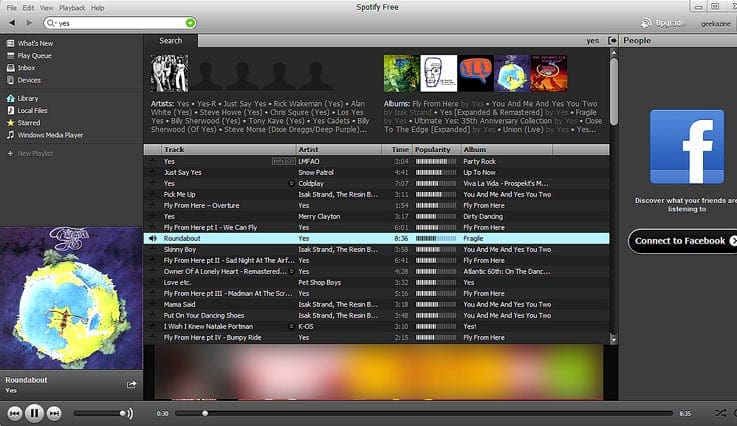
Task: Click the back navigation arrow
Action: click(10, 22)
